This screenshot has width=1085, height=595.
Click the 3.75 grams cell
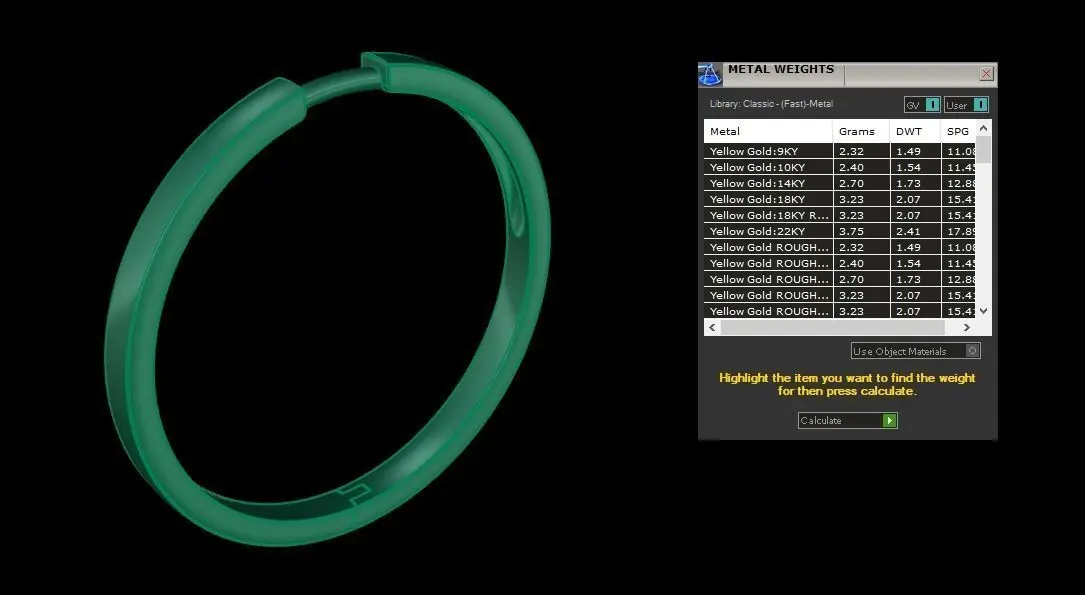pos(861,231)
